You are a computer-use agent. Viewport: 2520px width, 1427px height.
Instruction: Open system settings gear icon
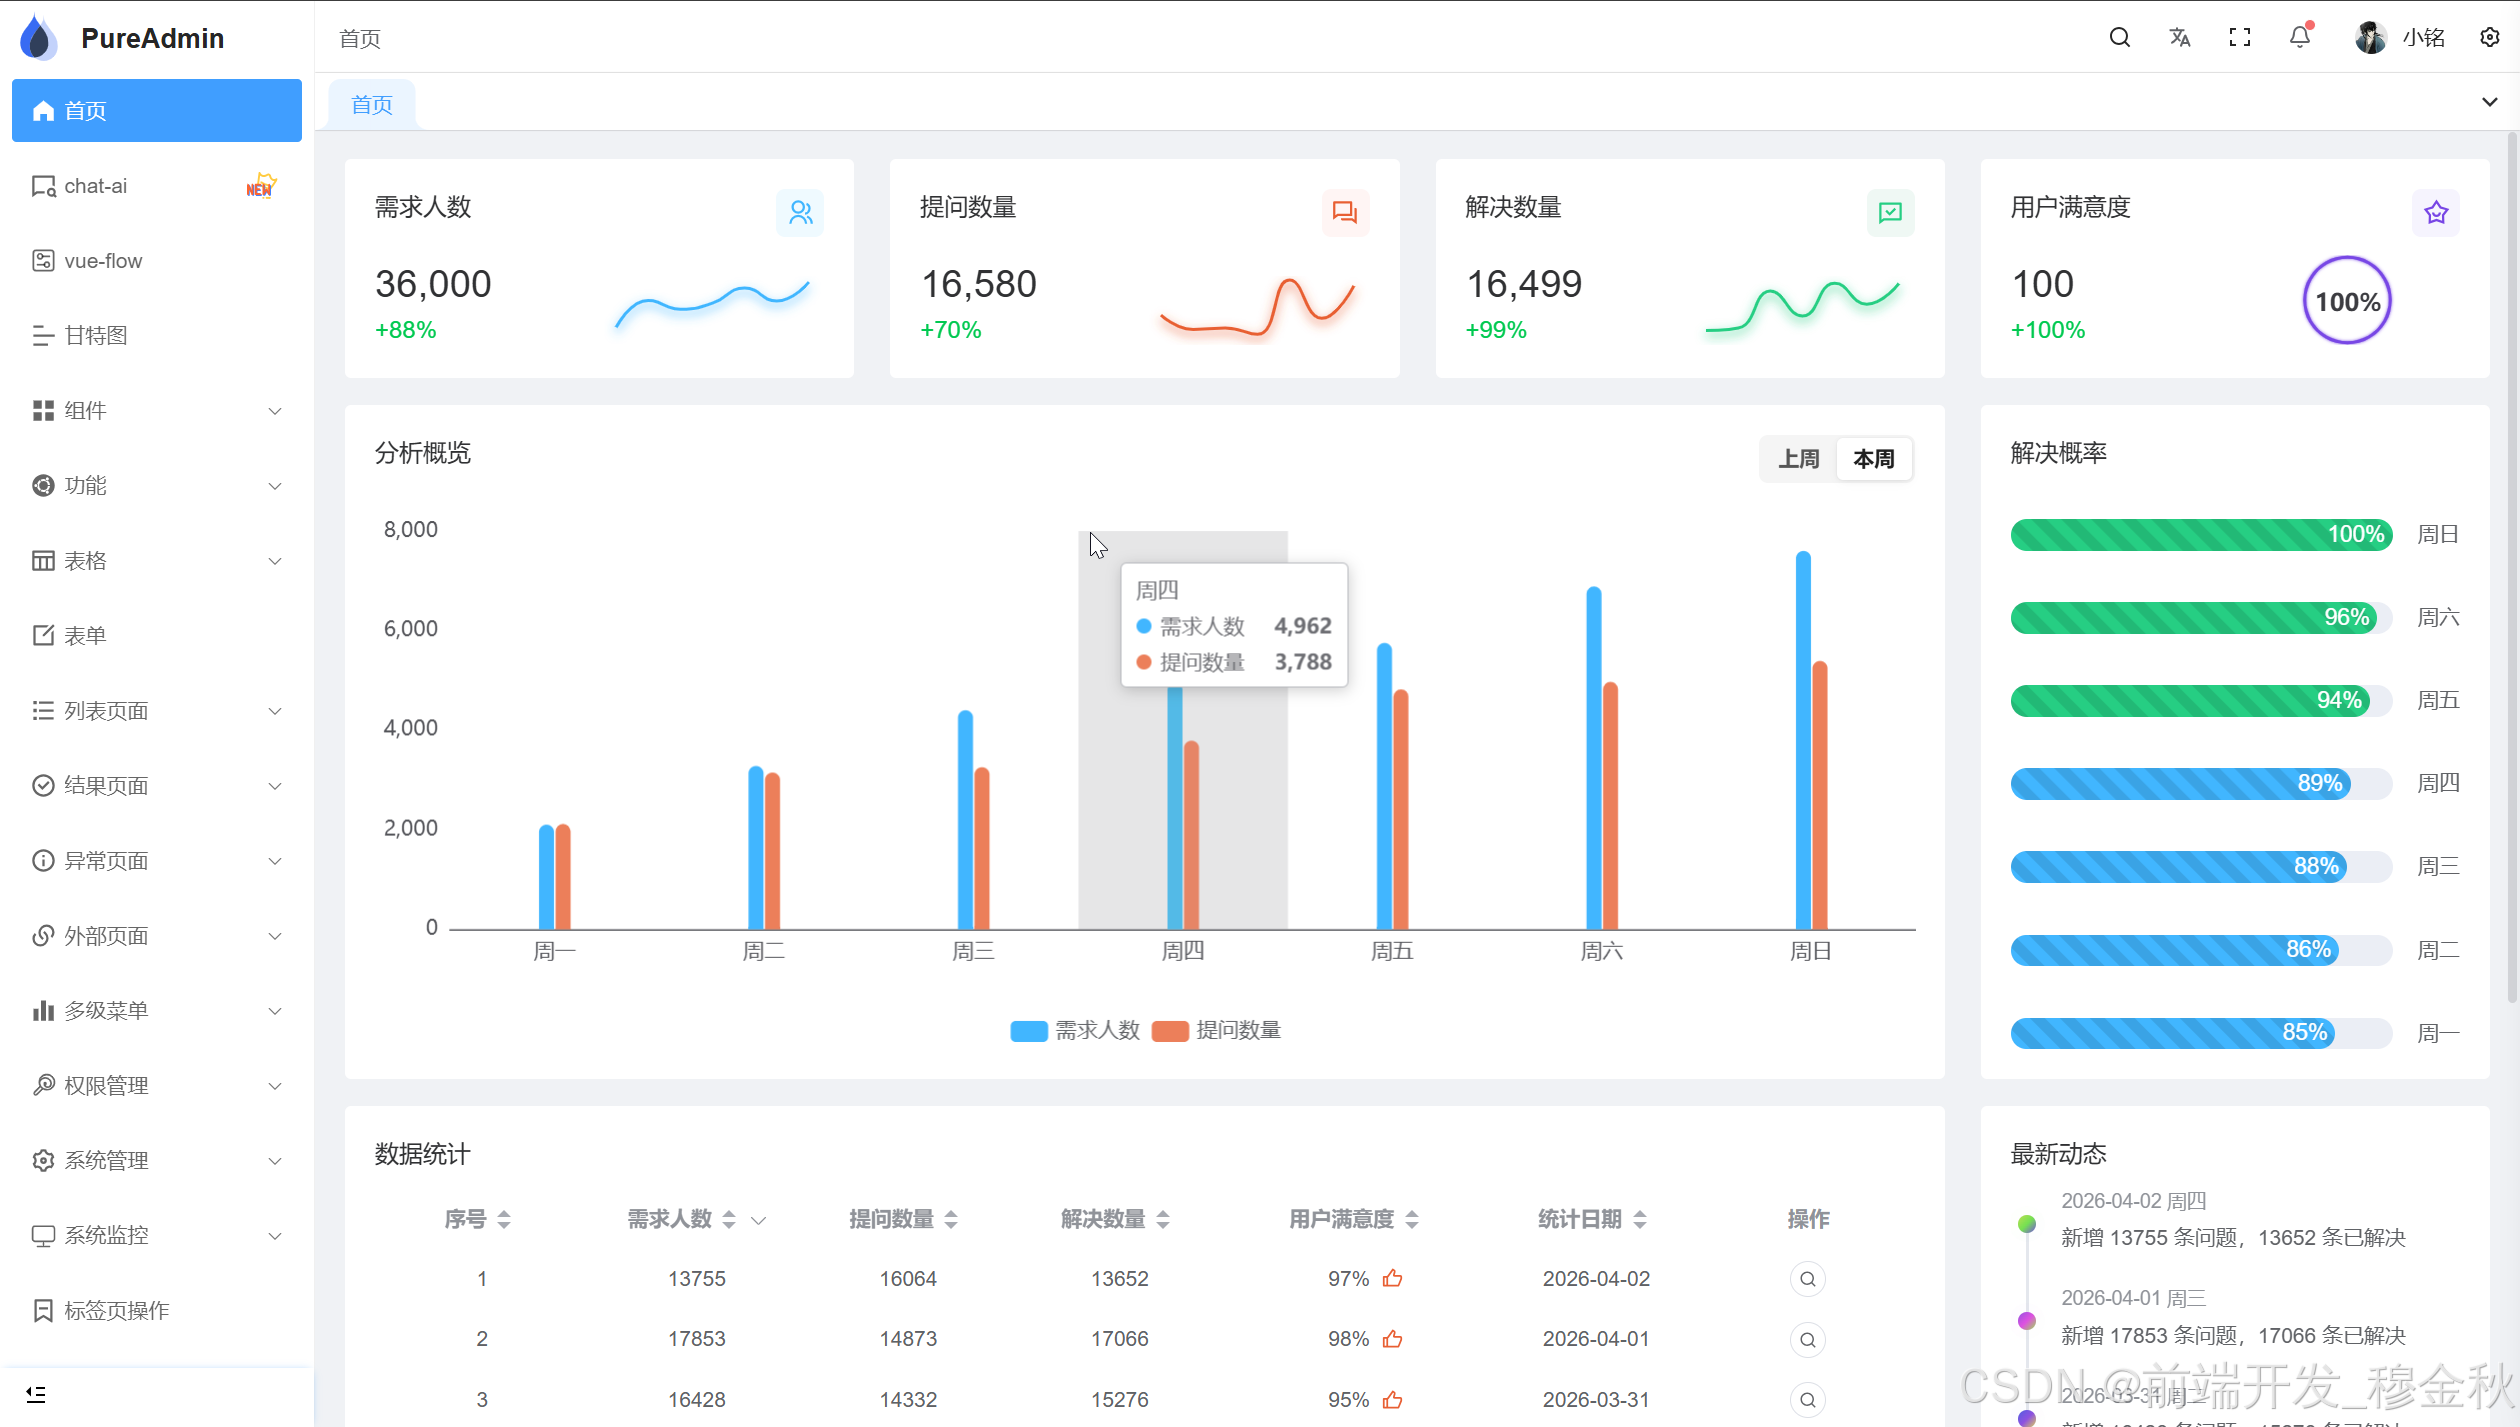(x=2489, y=38)
